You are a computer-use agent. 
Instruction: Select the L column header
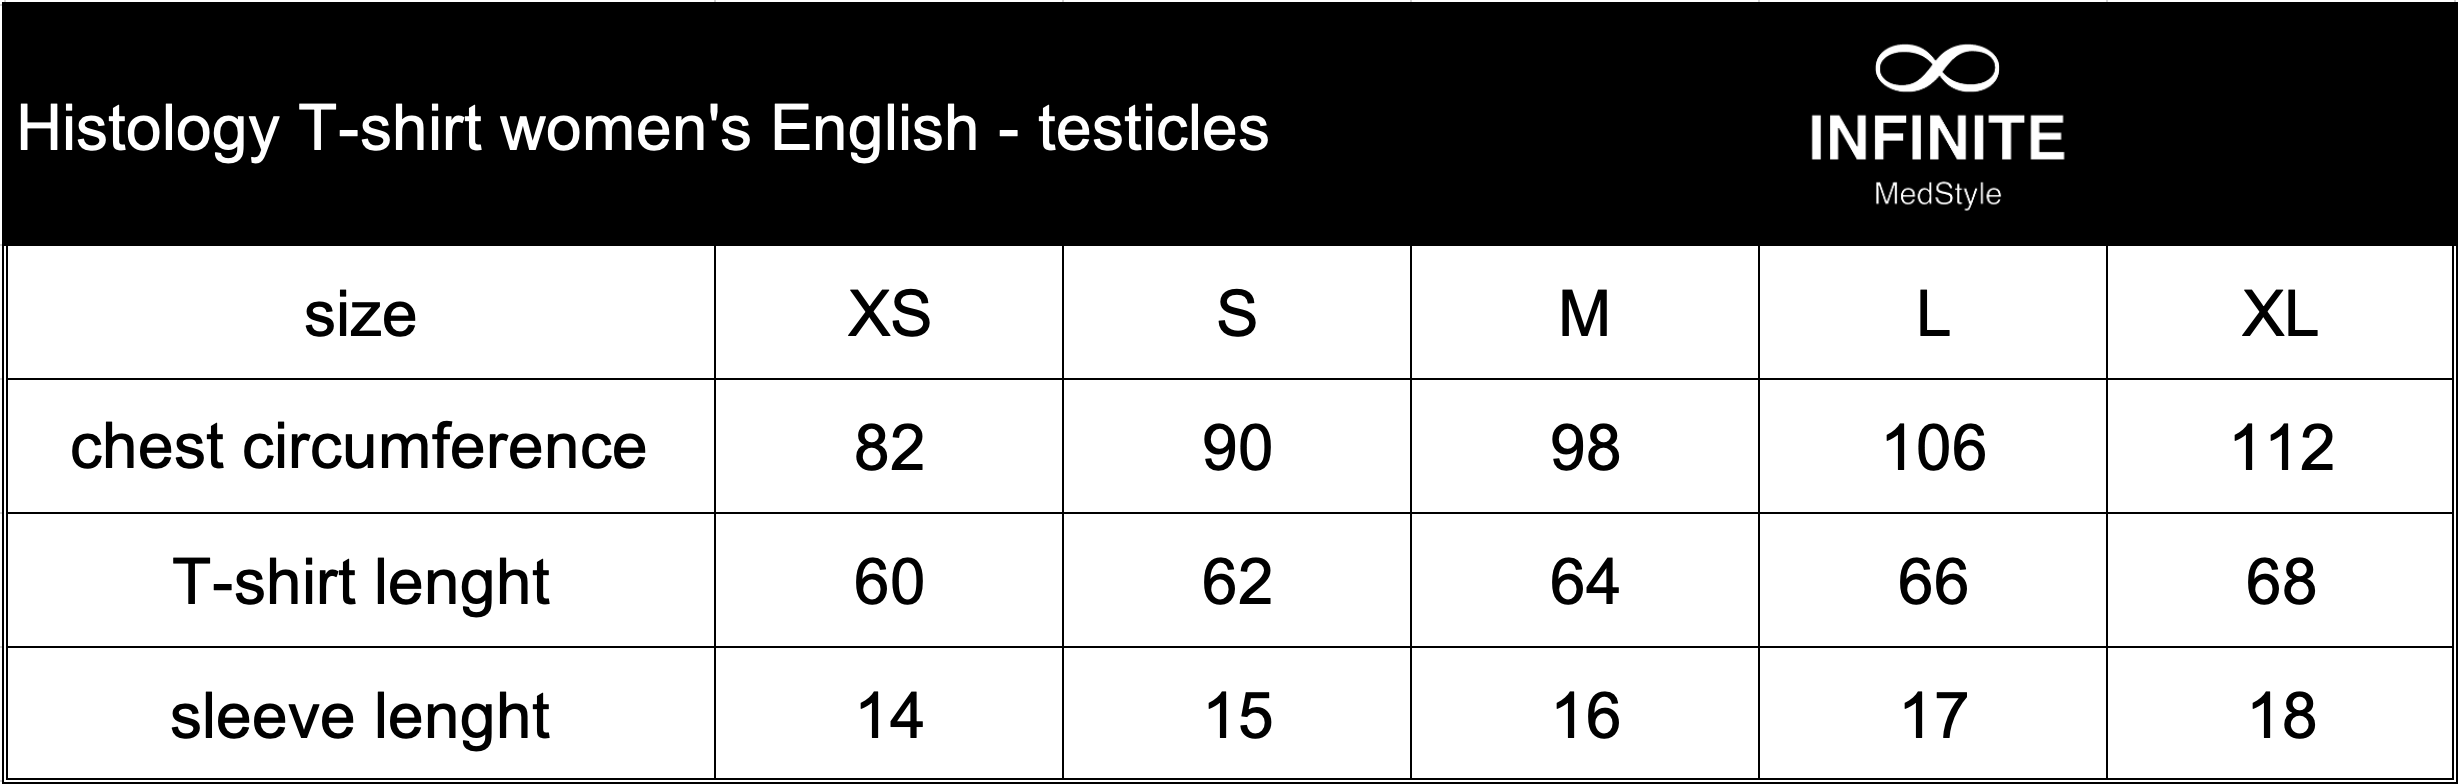click(x=1933, y=314)
